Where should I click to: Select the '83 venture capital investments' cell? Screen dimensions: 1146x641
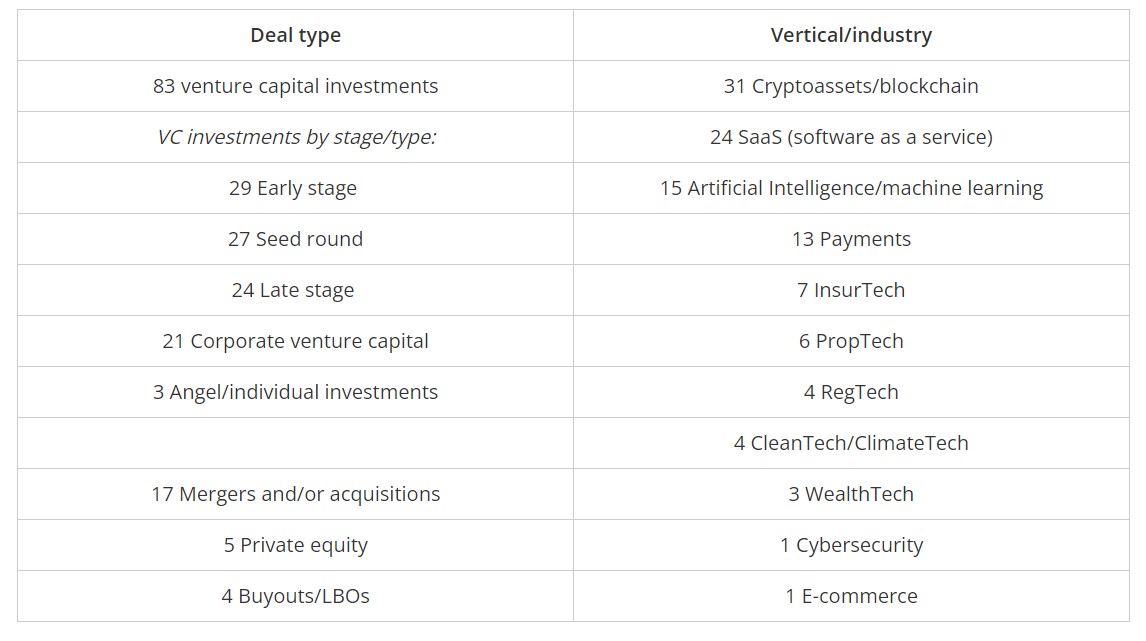click(295, 86)
